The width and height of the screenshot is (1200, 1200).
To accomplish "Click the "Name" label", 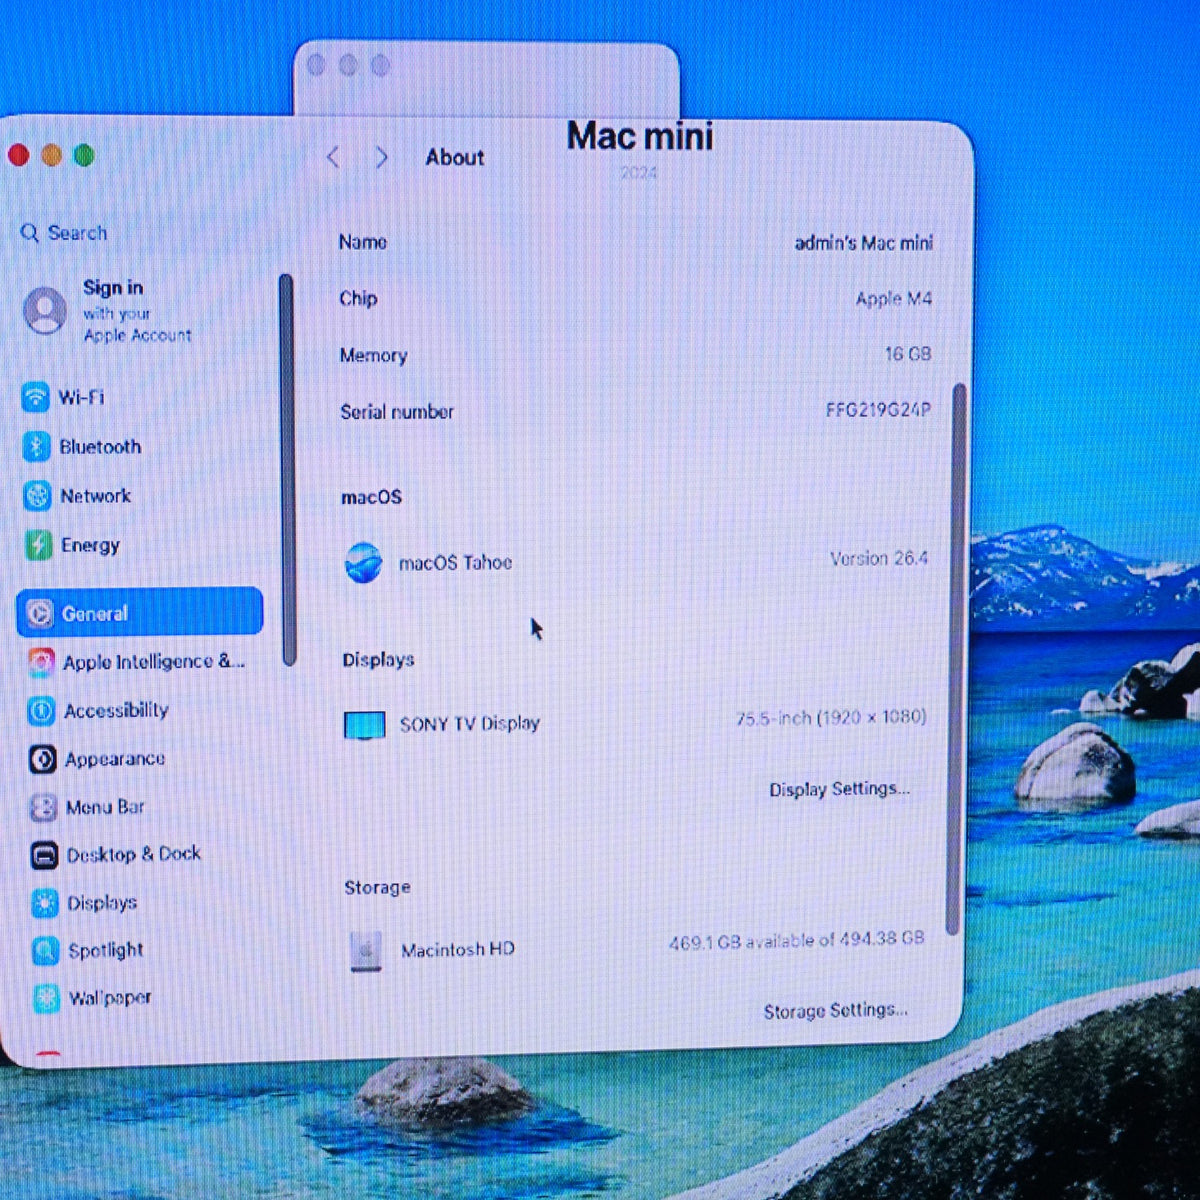I will [x=362, y=242].
